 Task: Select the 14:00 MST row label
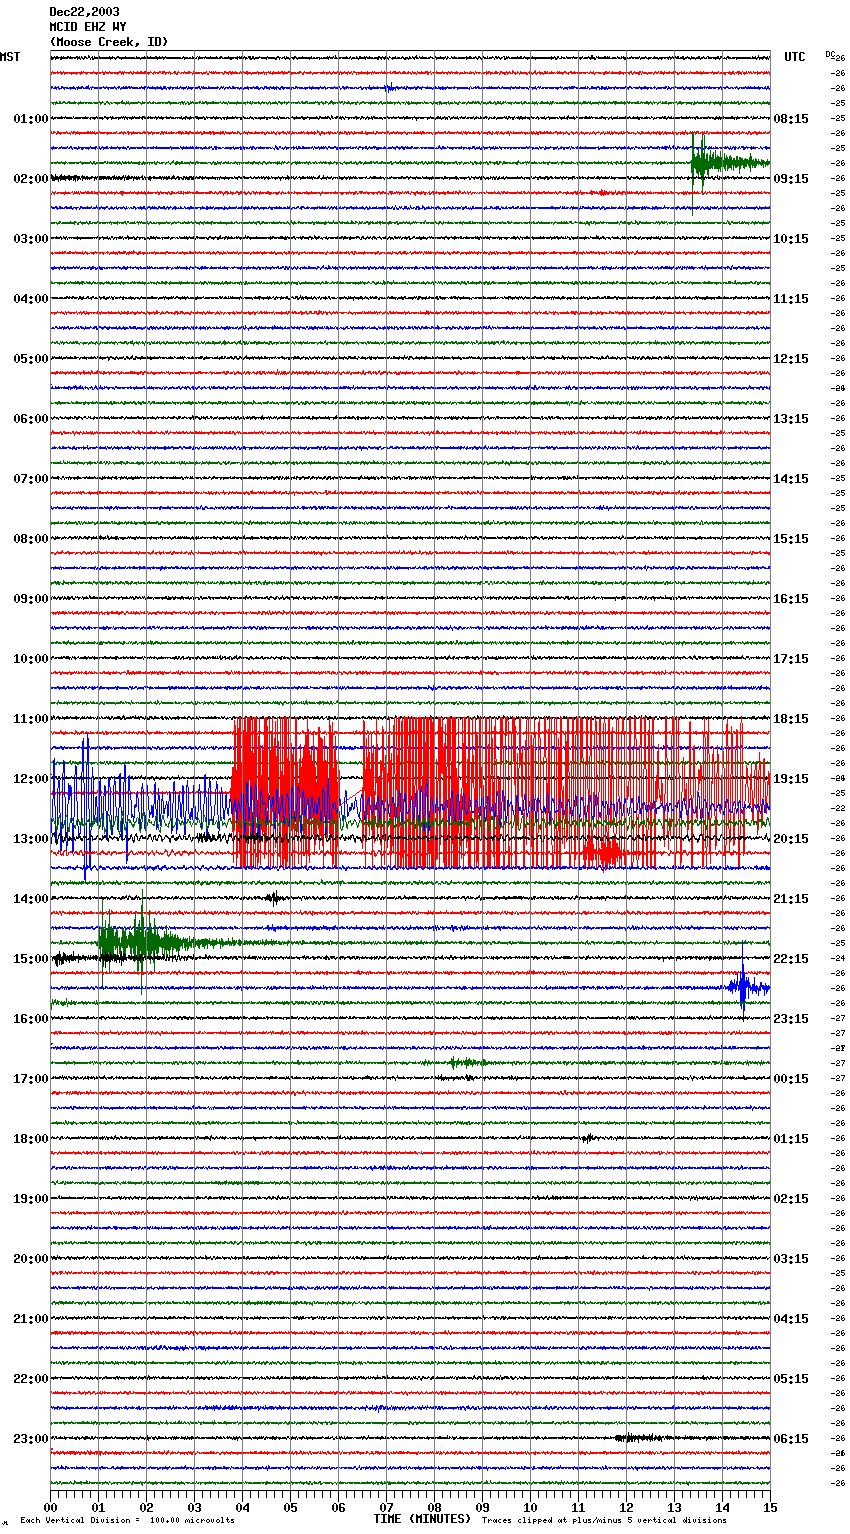(31, 899)
